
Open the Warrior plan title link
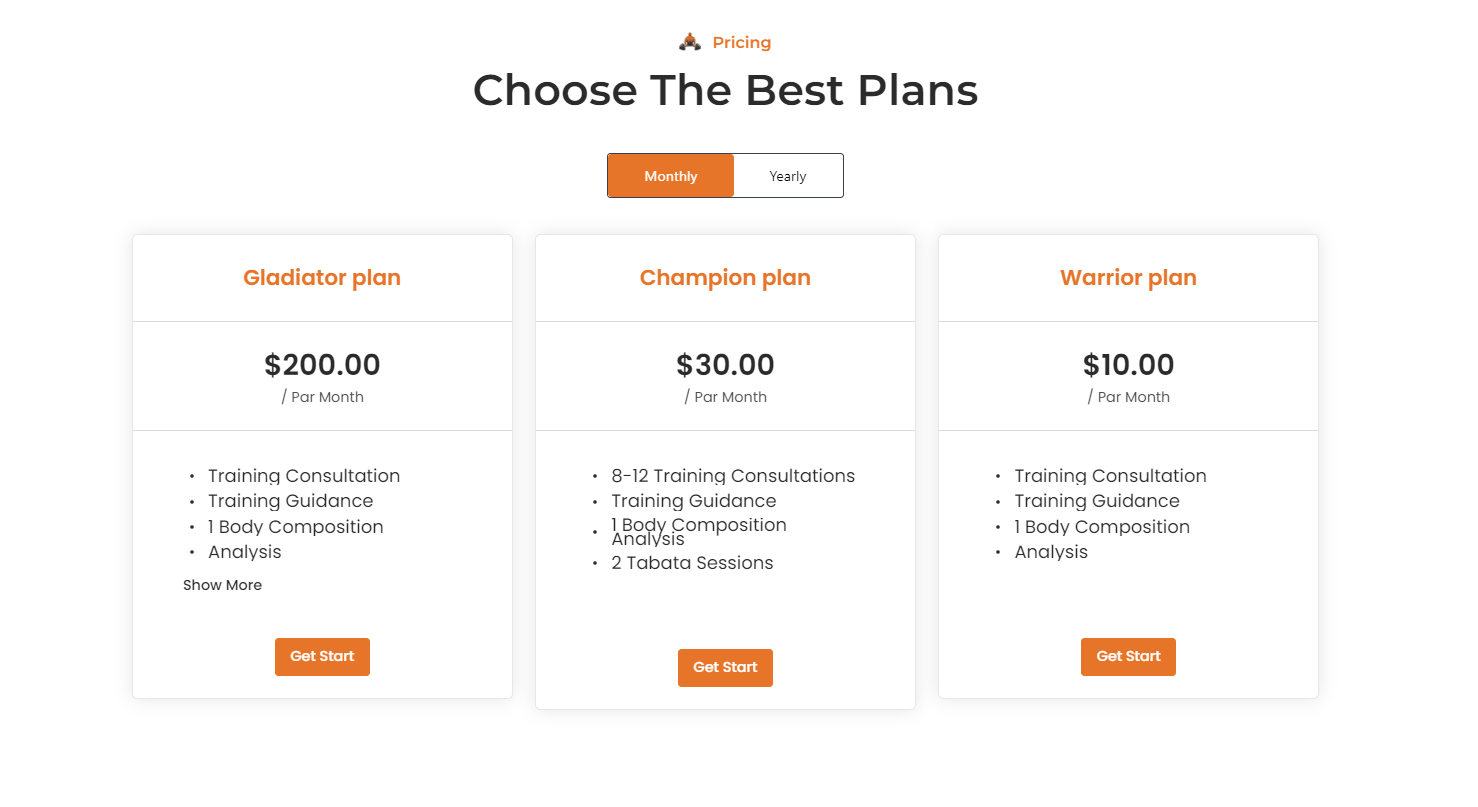tap(1128, 277)
